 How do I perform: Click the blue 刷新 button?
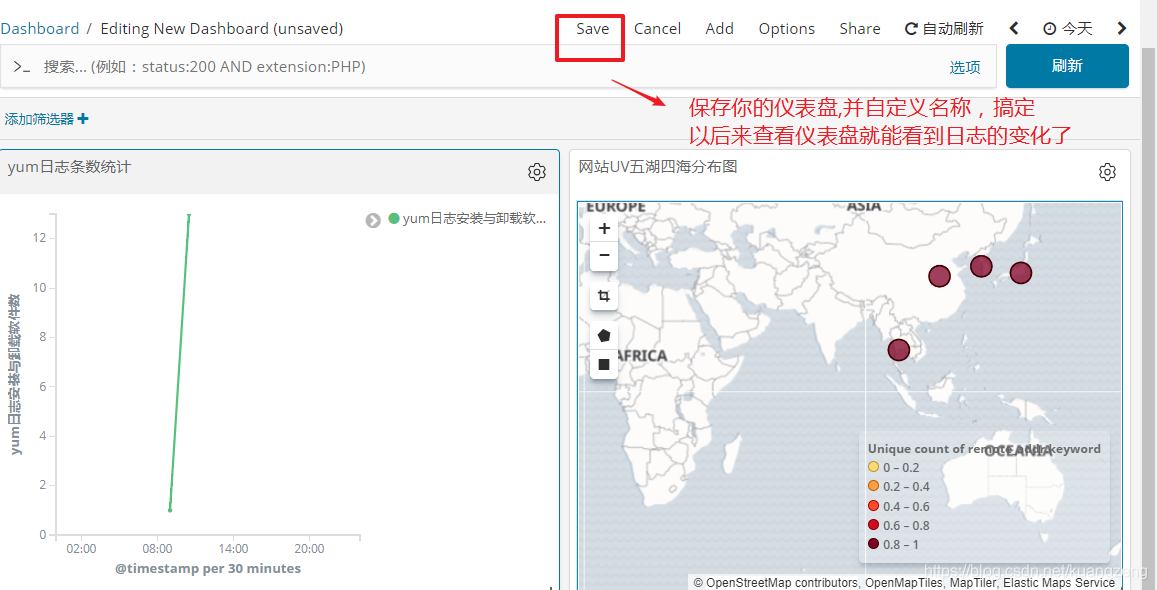pyautogui.click(x=1067, y=66)
